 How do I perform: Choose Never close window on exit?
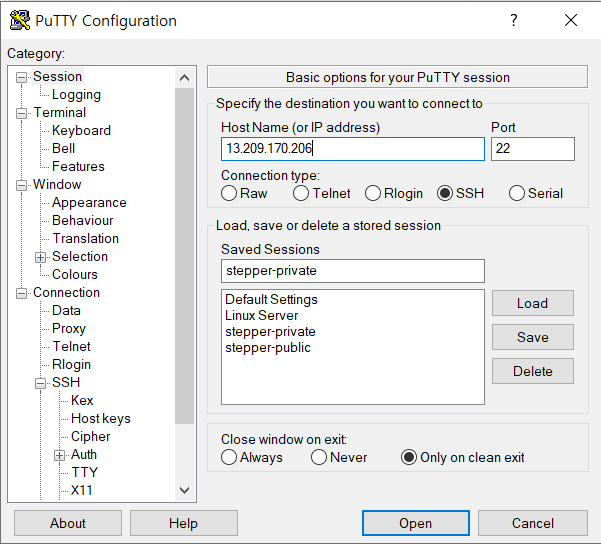tap(339, 457)
